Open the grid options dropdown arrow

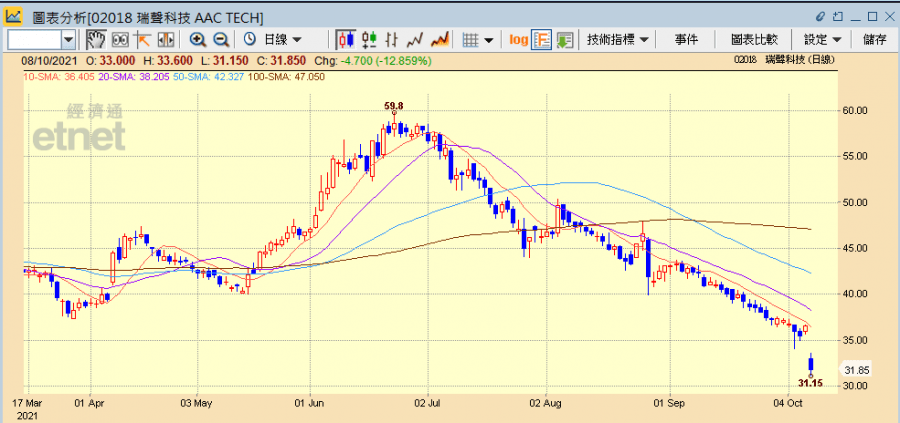(489, 39)
